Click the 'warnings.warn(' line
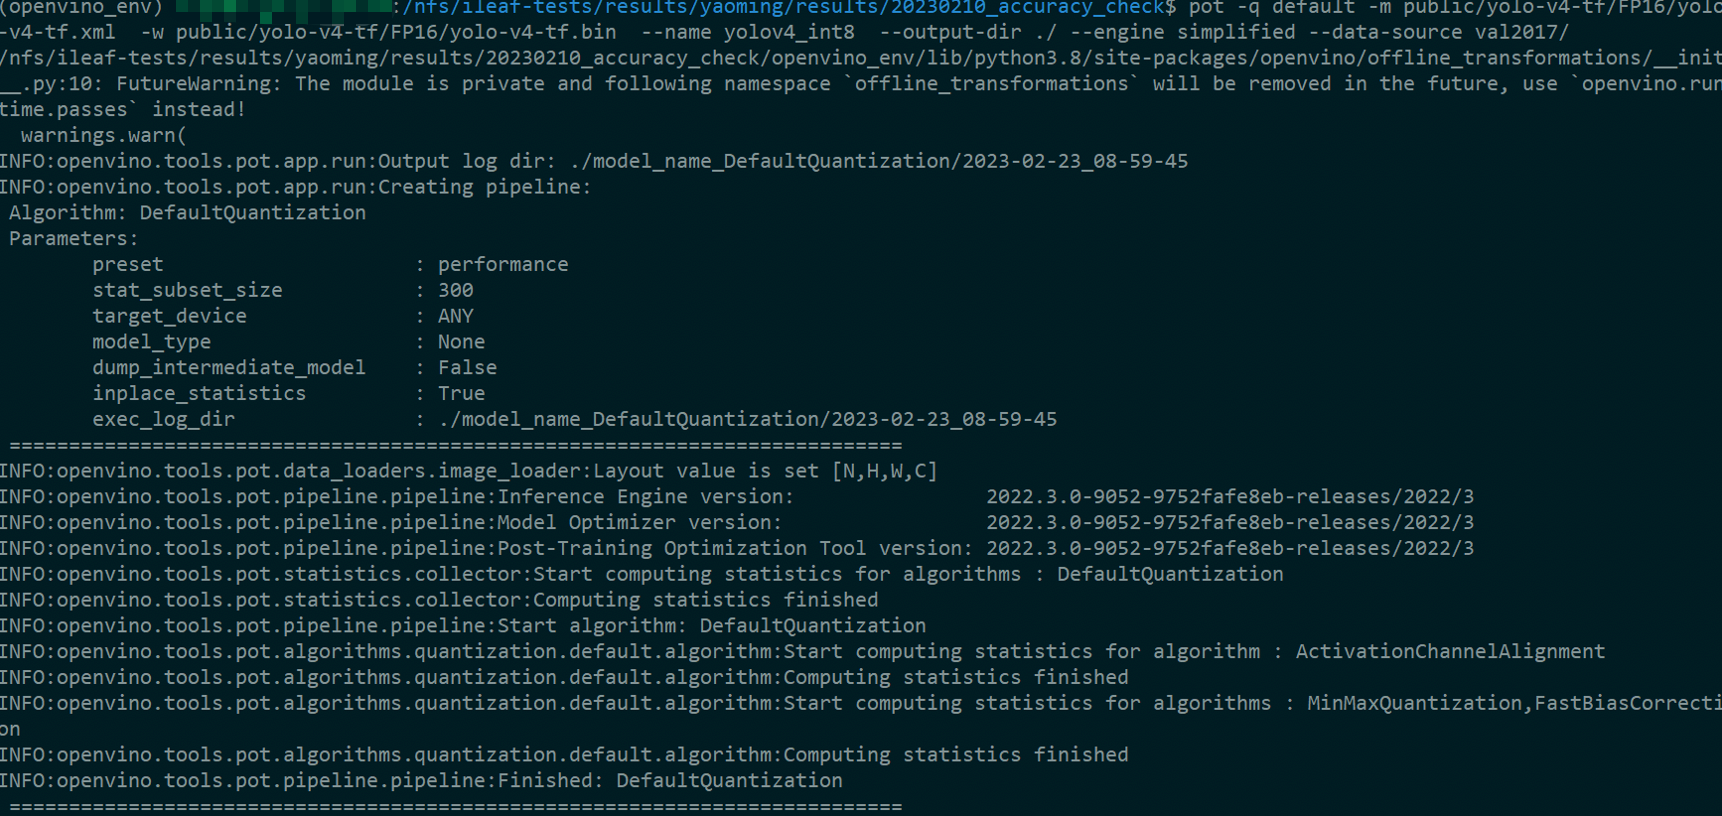The image size is (1722, 816). tap(103, 135)
